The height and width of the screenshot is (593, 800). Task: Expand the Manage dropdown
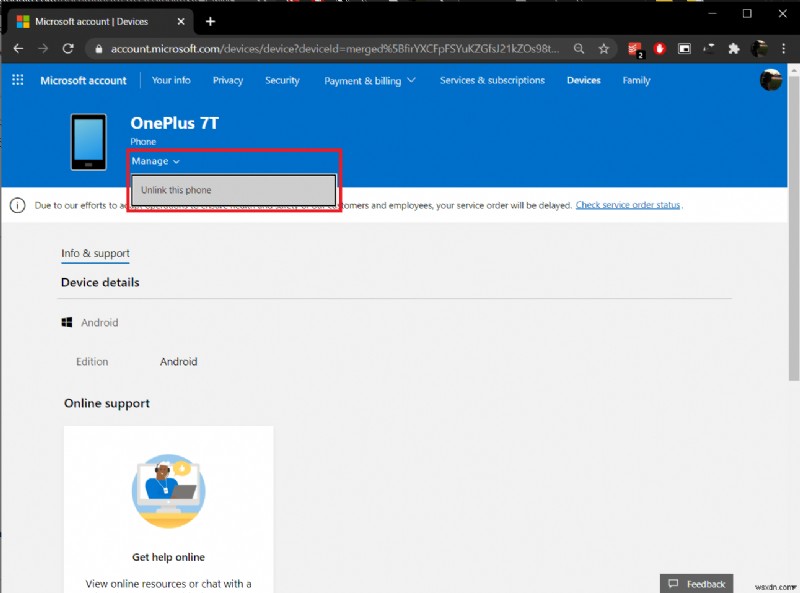156,161
